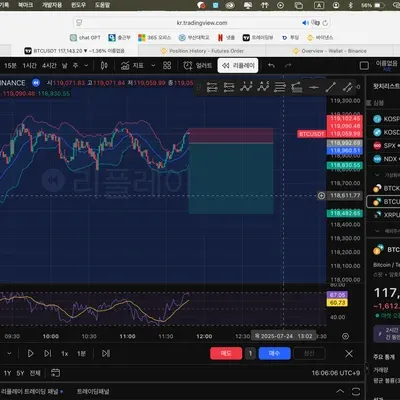Image resolution: width=400 pixels, height=400 pixels.
Task: Select XRPU in the watchlist
Action: [x=386, y=215]
